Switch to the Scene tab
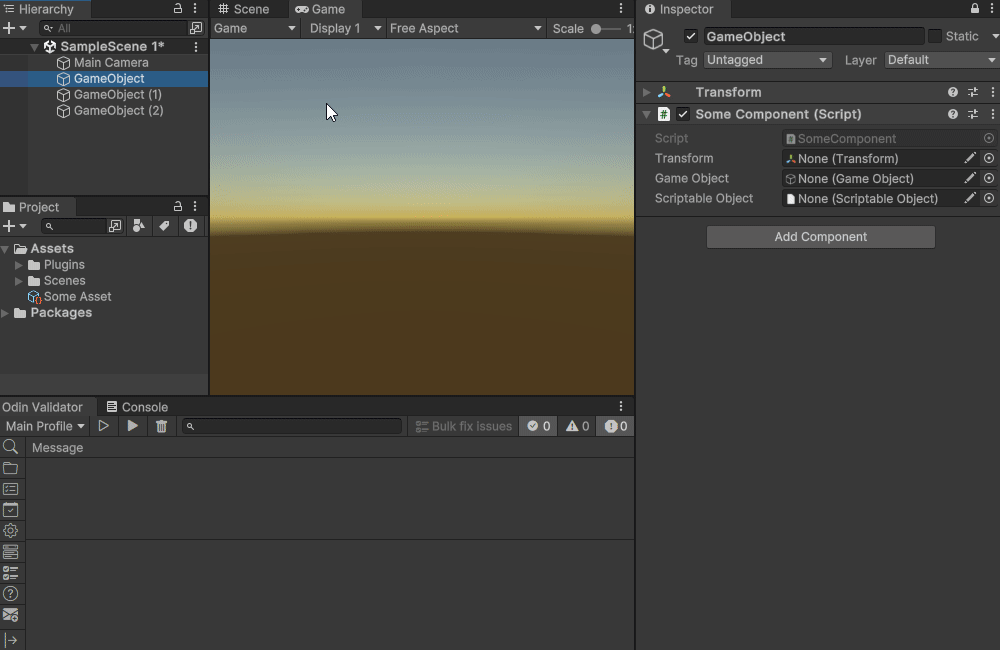 [243, 9]
